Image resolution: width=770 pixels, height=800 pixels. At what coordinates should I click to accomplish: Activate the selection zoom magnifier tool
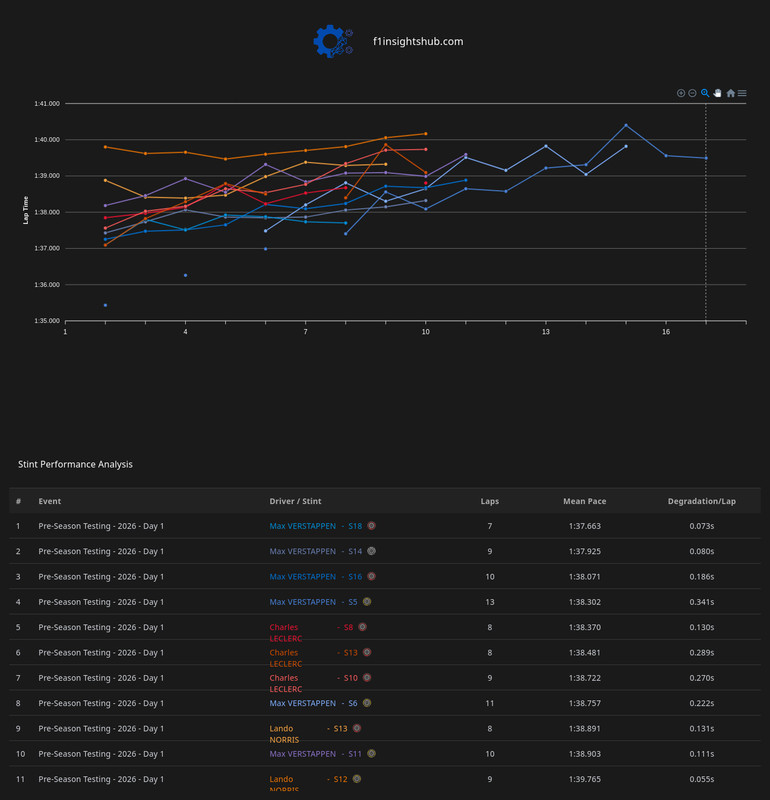[x=705, y=93]
